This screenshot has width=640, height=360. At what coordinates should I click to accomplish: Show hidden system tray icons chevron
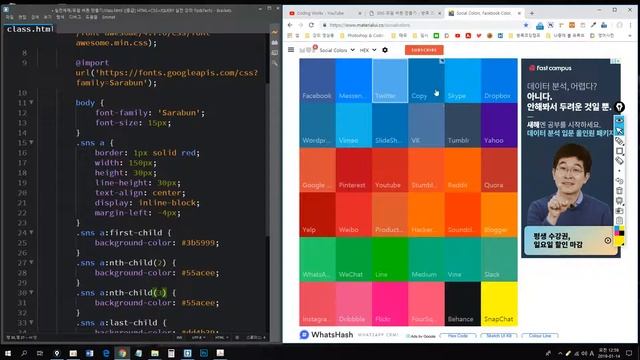[x=560, y=353]
